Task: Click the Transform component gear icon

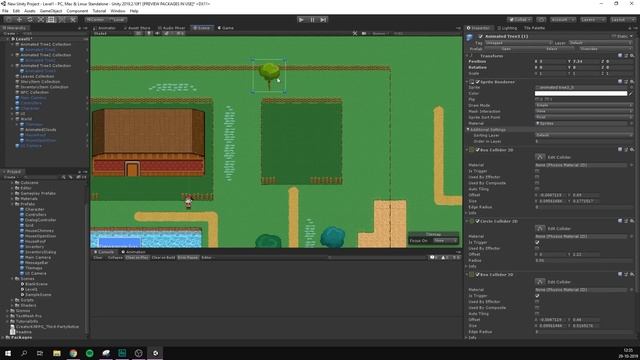Action: click(632, 56)
